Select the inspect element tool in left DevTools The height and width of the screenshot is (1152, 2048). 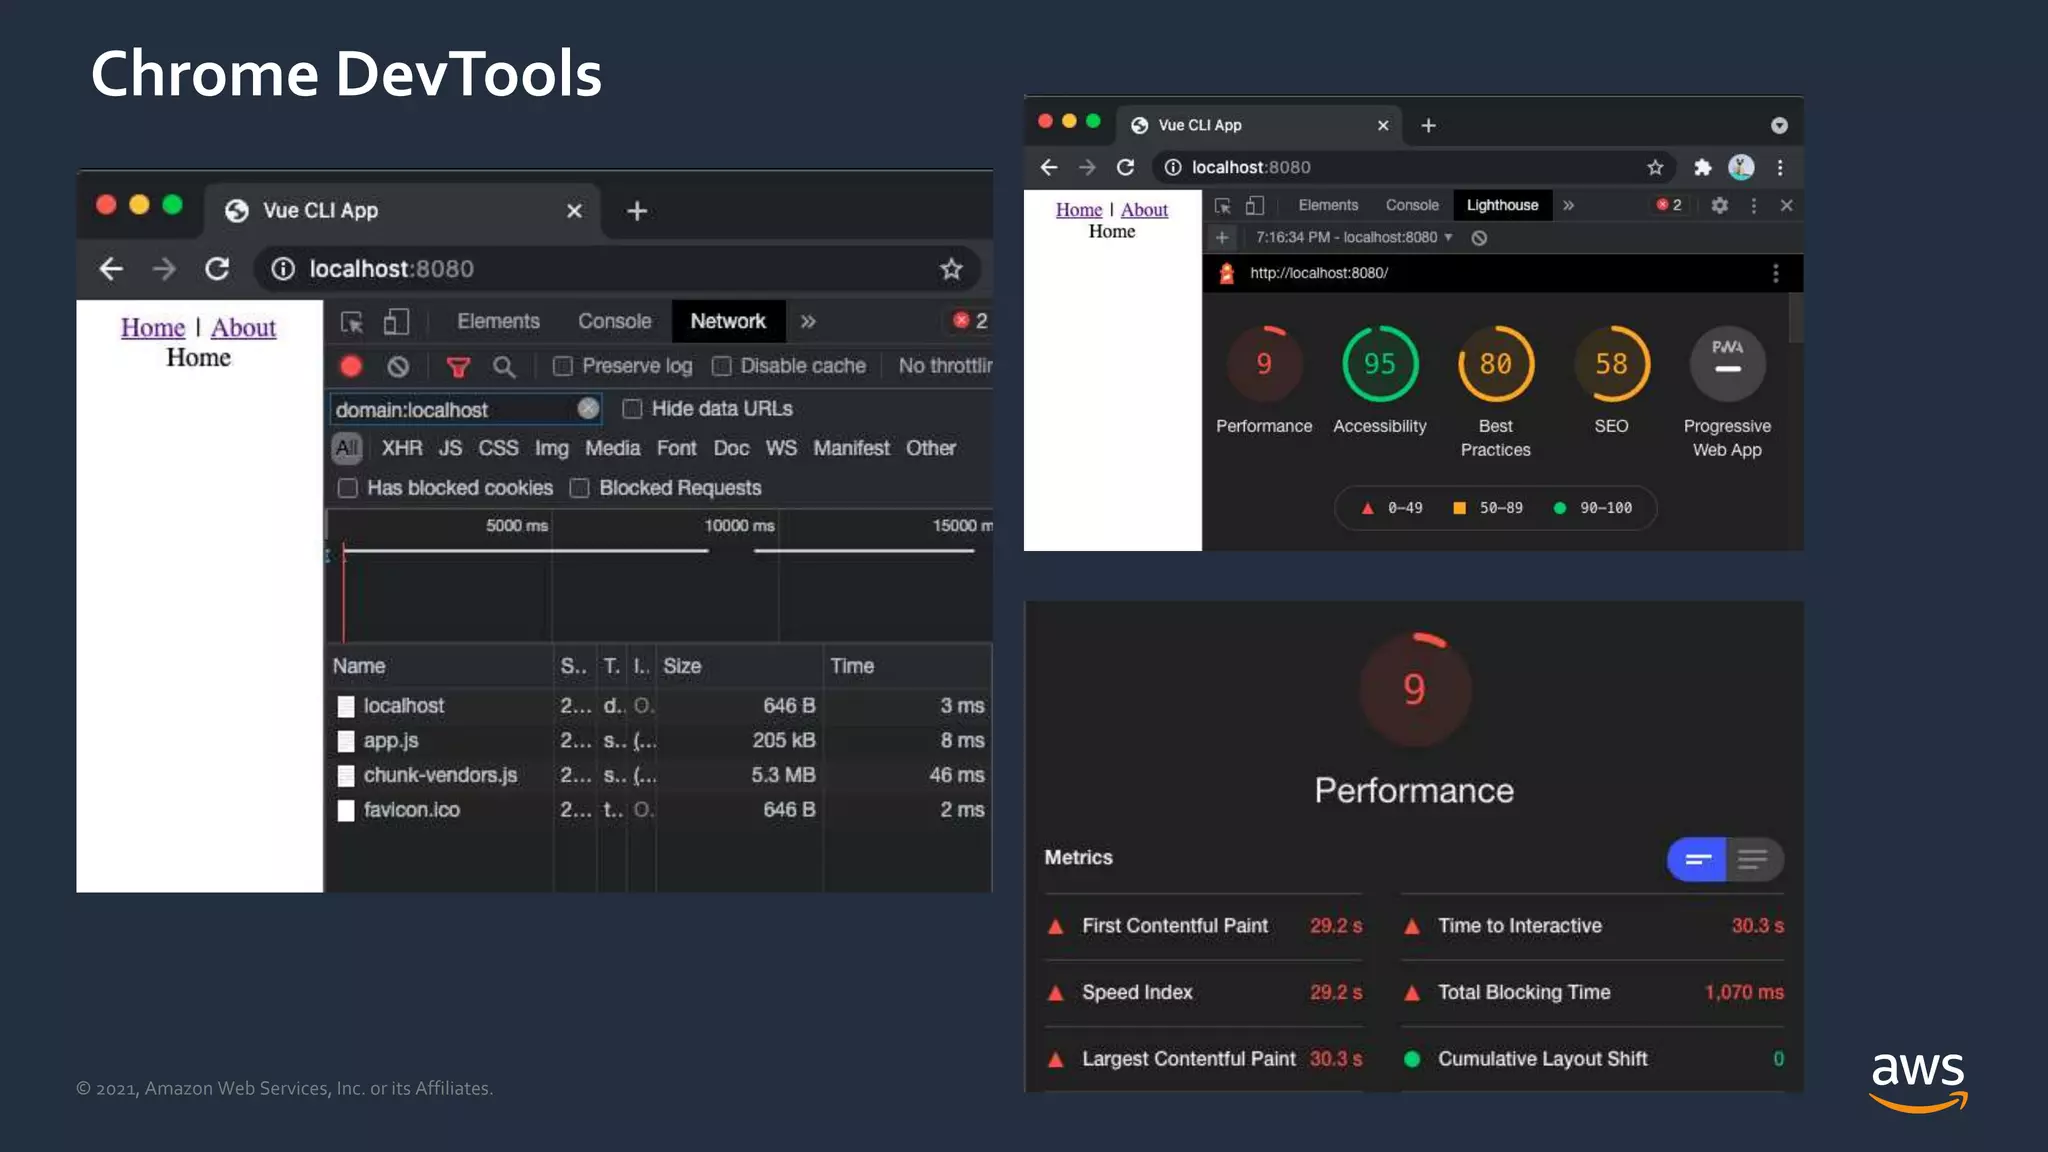[352, 322]
